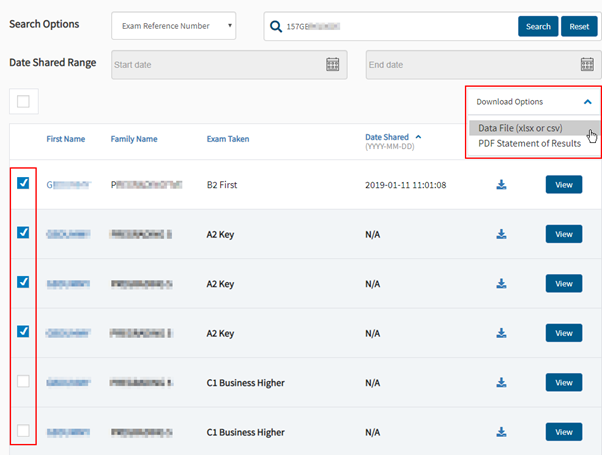Click the download icon in the B2 First row
This screenshot has height=455, width=602.
point(501,185)
